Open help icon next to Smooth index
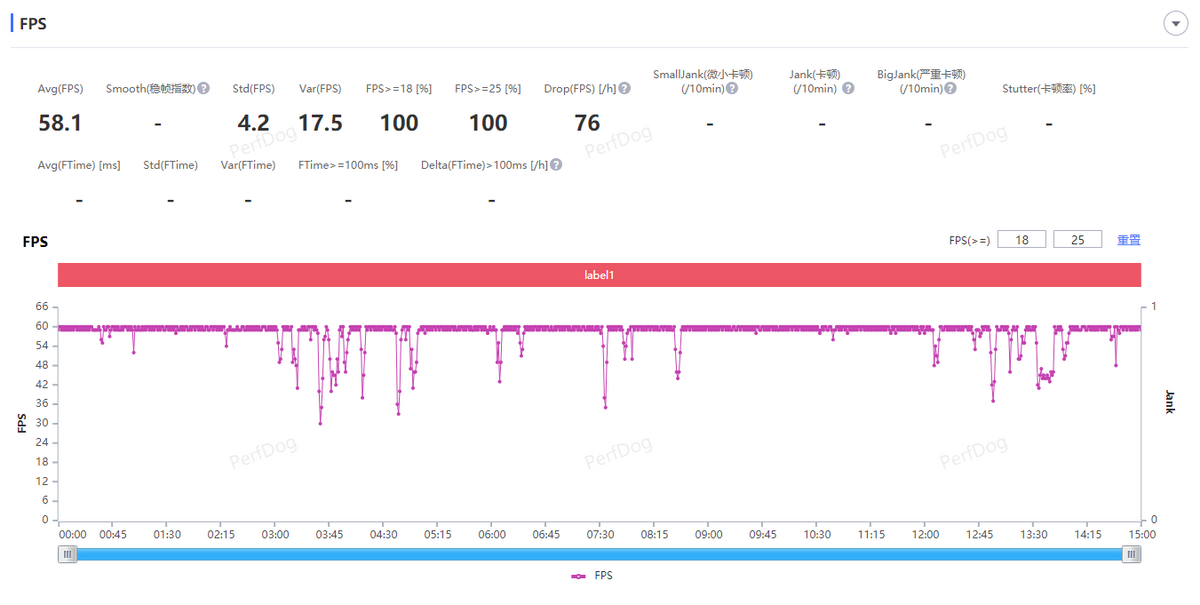 (204, 88)
